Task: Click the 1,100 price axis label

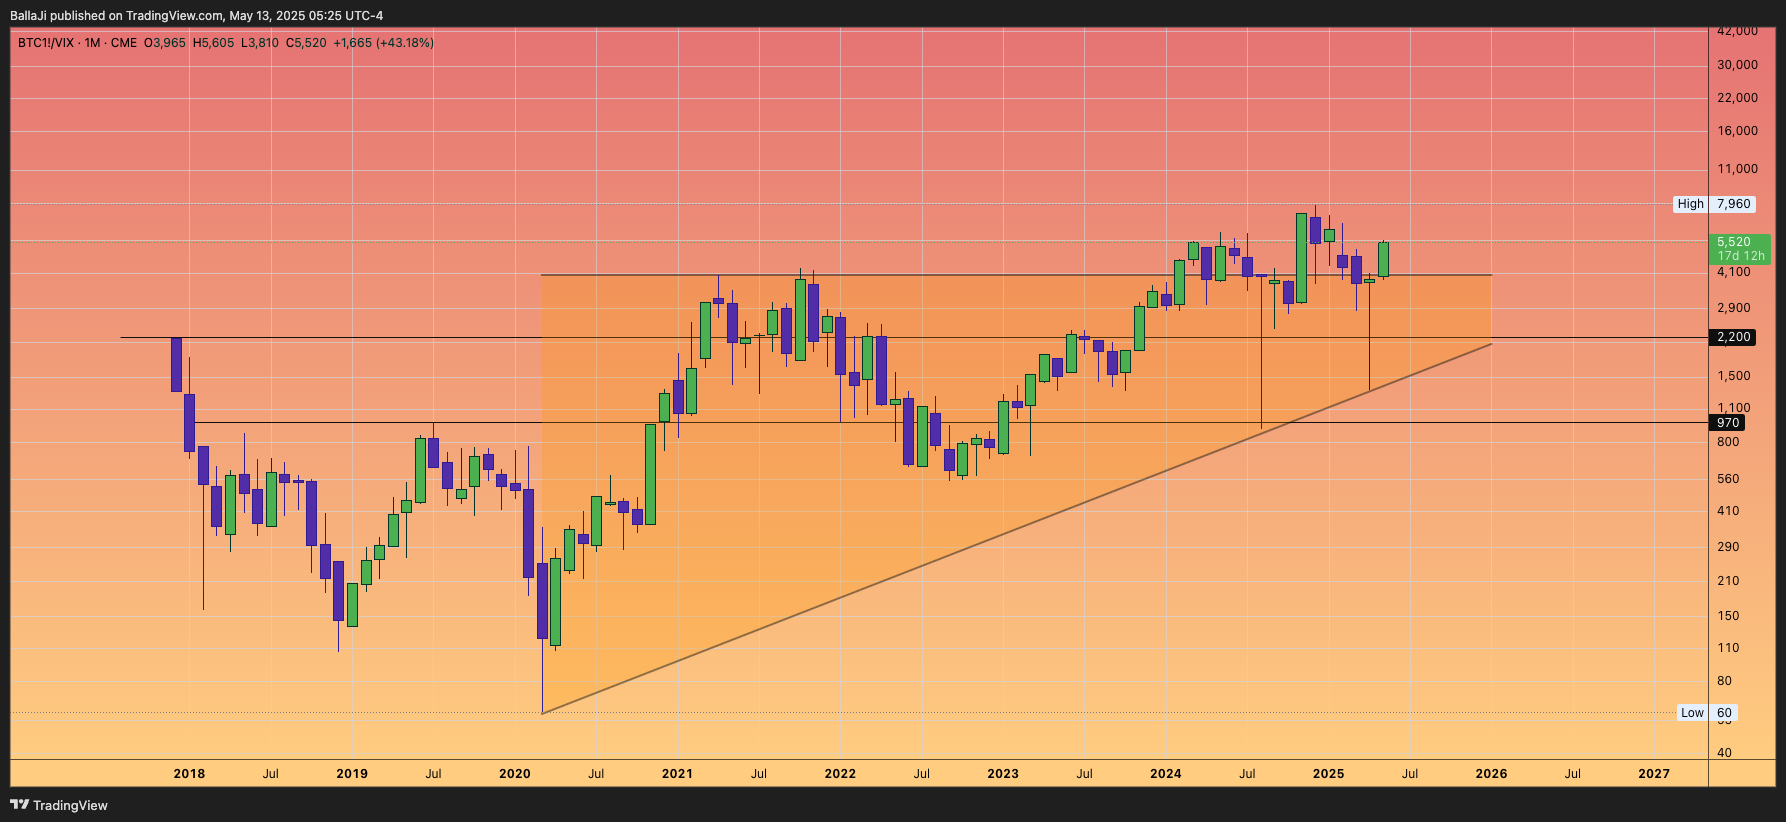Action: (x=1734, y=408)
